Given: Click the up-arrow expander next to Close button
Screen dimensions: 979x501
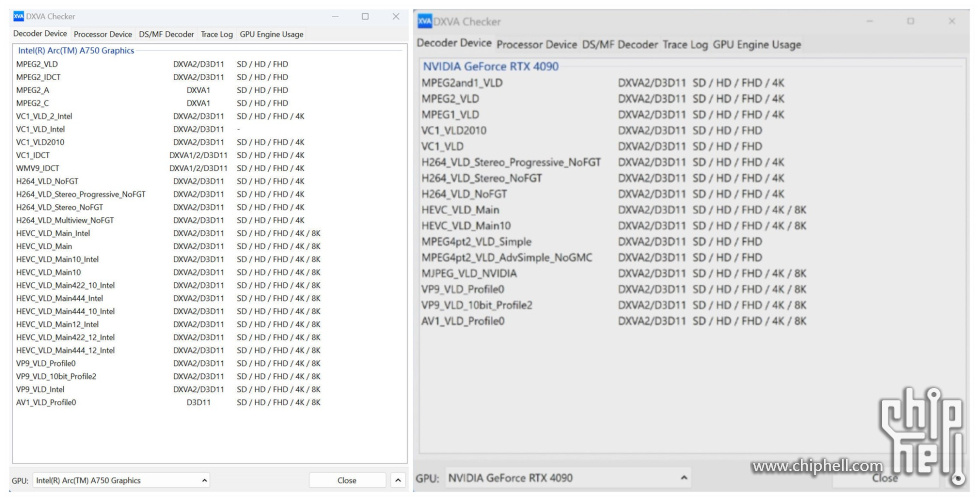Looking at the screenshot, I should [398, 480].
